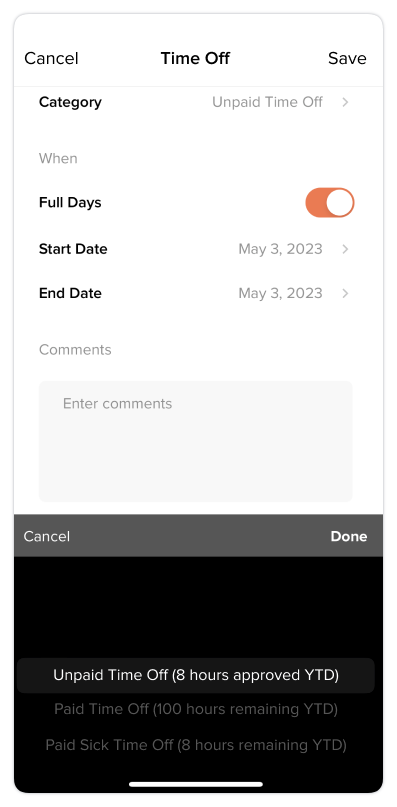Tap the home indicator bar
Image resolution: width=397 pixels, height=807 pixels.
pyautogui.click(x=196, y=784)
